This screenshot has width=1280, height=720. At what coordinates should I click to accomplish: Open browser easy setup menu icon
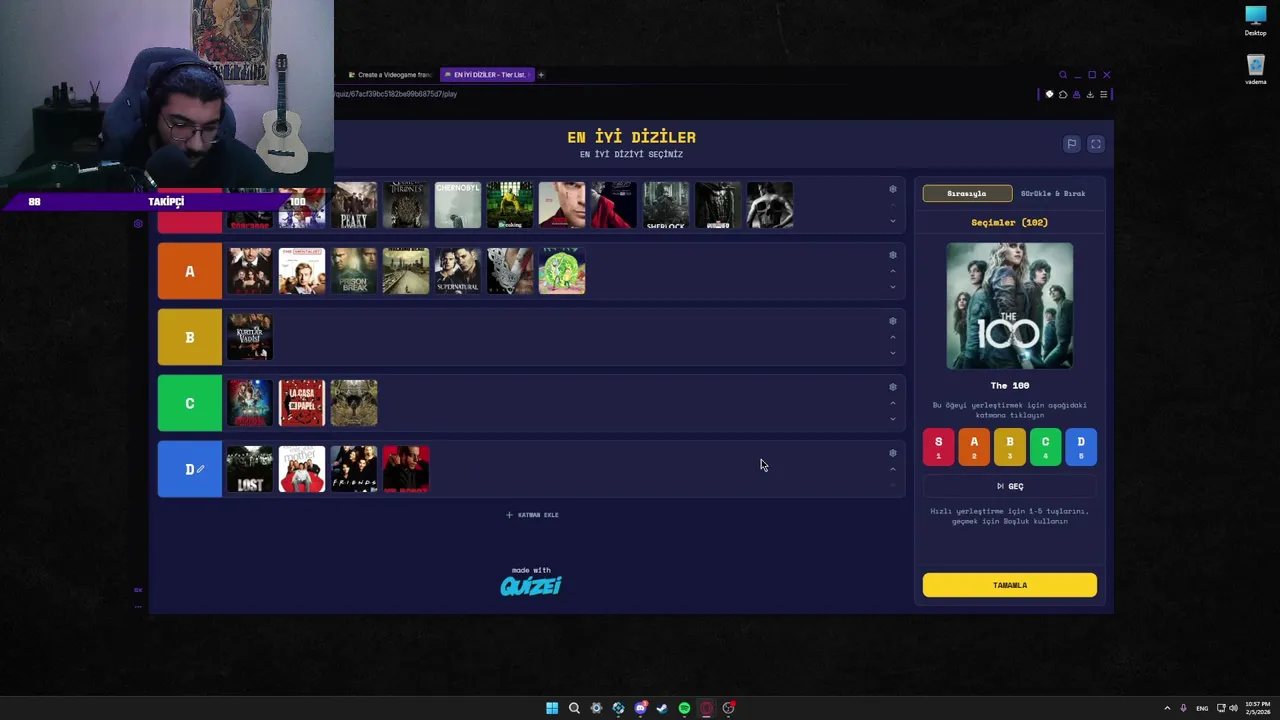coord(1104,94)
